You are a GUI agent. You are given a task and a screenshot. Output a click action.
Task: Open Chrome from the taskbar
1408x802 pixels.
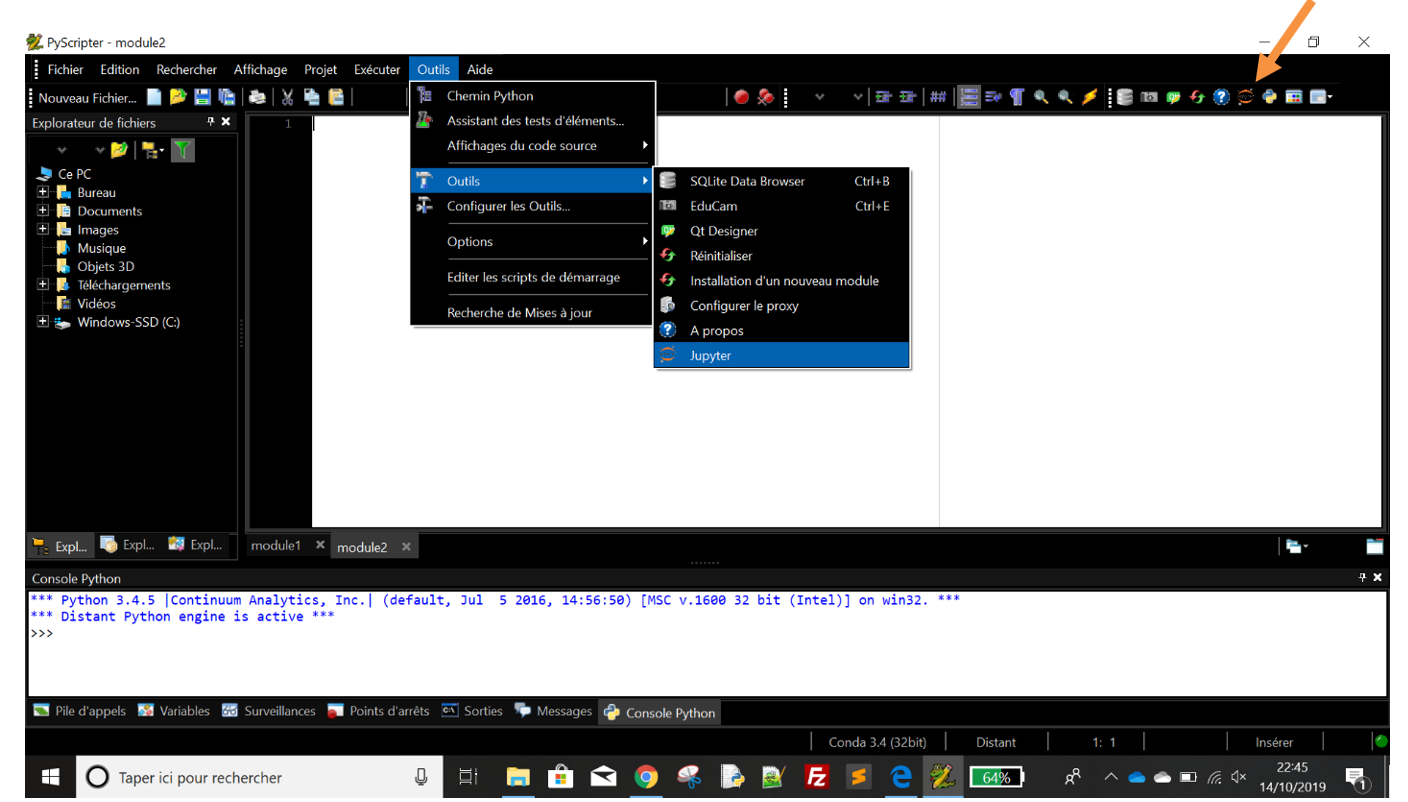(x=646, y=777)
